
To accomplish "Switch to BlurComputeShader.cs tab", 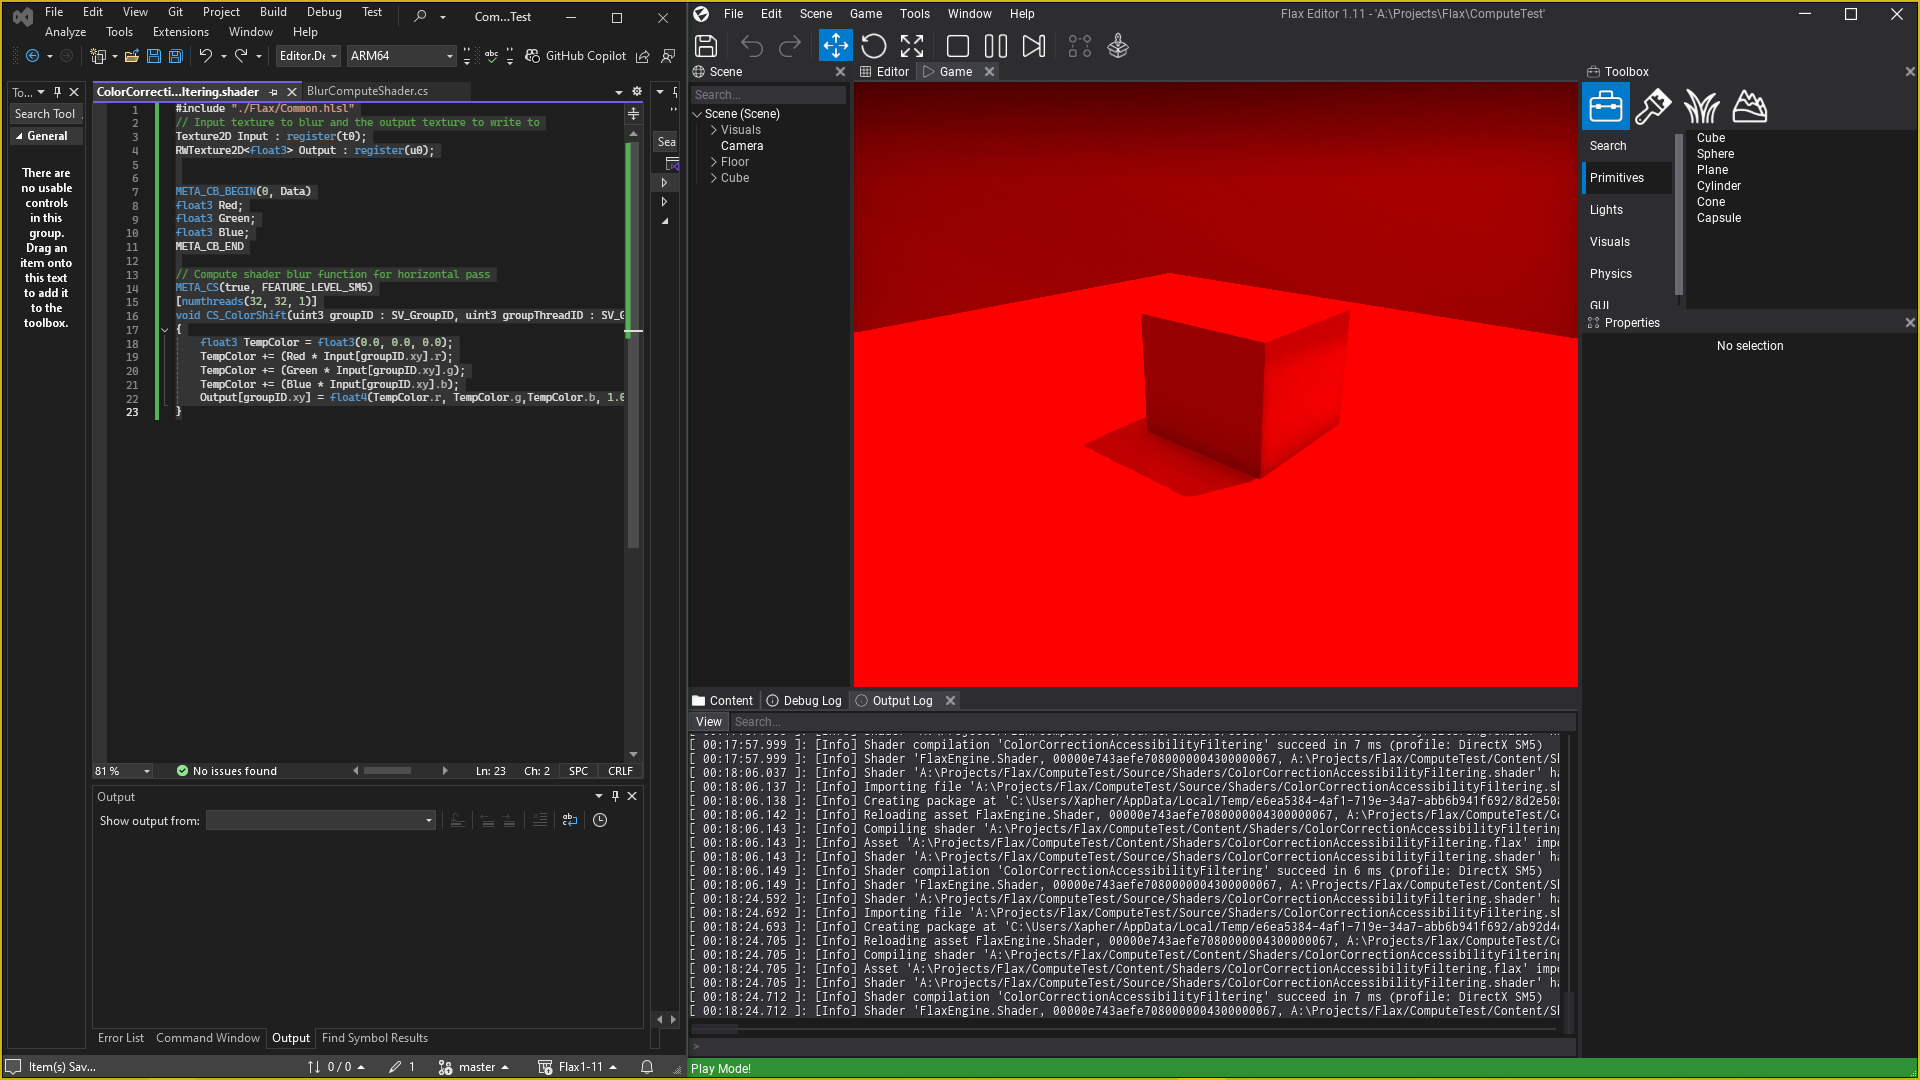I will 367,91.
